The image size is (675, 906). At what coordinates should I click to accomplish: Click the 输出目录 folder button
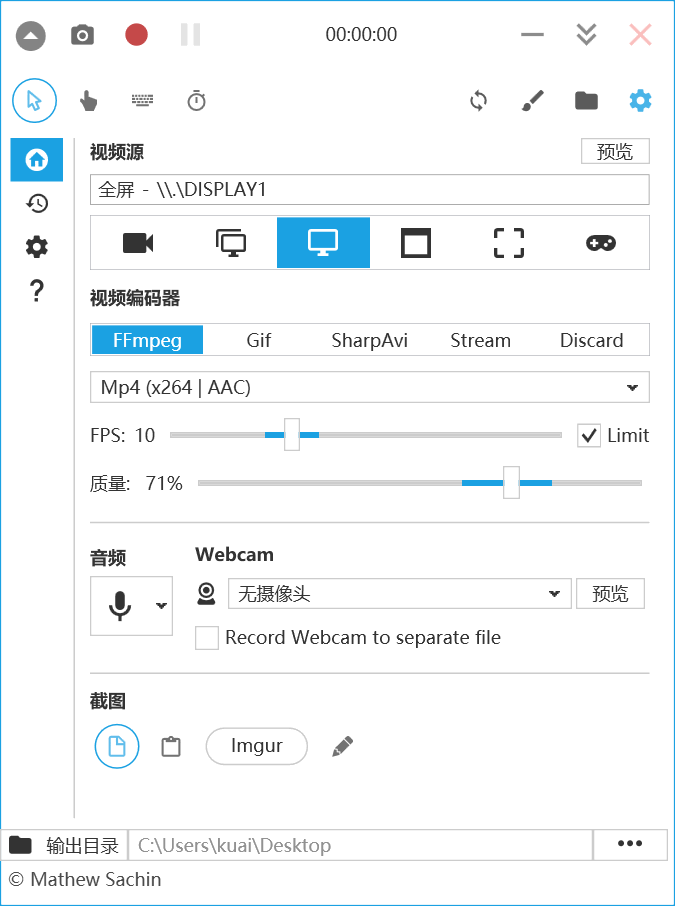click(x=64, y=845)
